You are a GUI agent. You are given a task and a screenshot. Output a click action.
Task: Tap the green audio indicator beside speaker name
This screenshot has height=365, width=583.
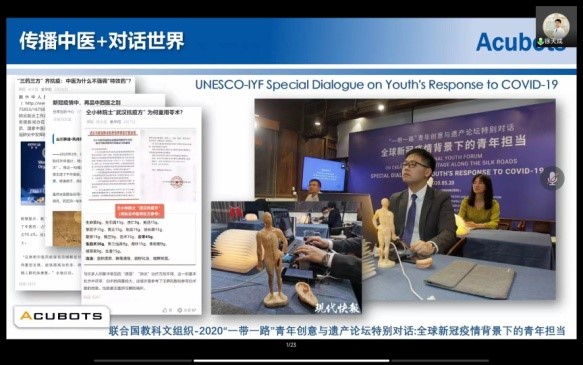[x=541, y=41]
